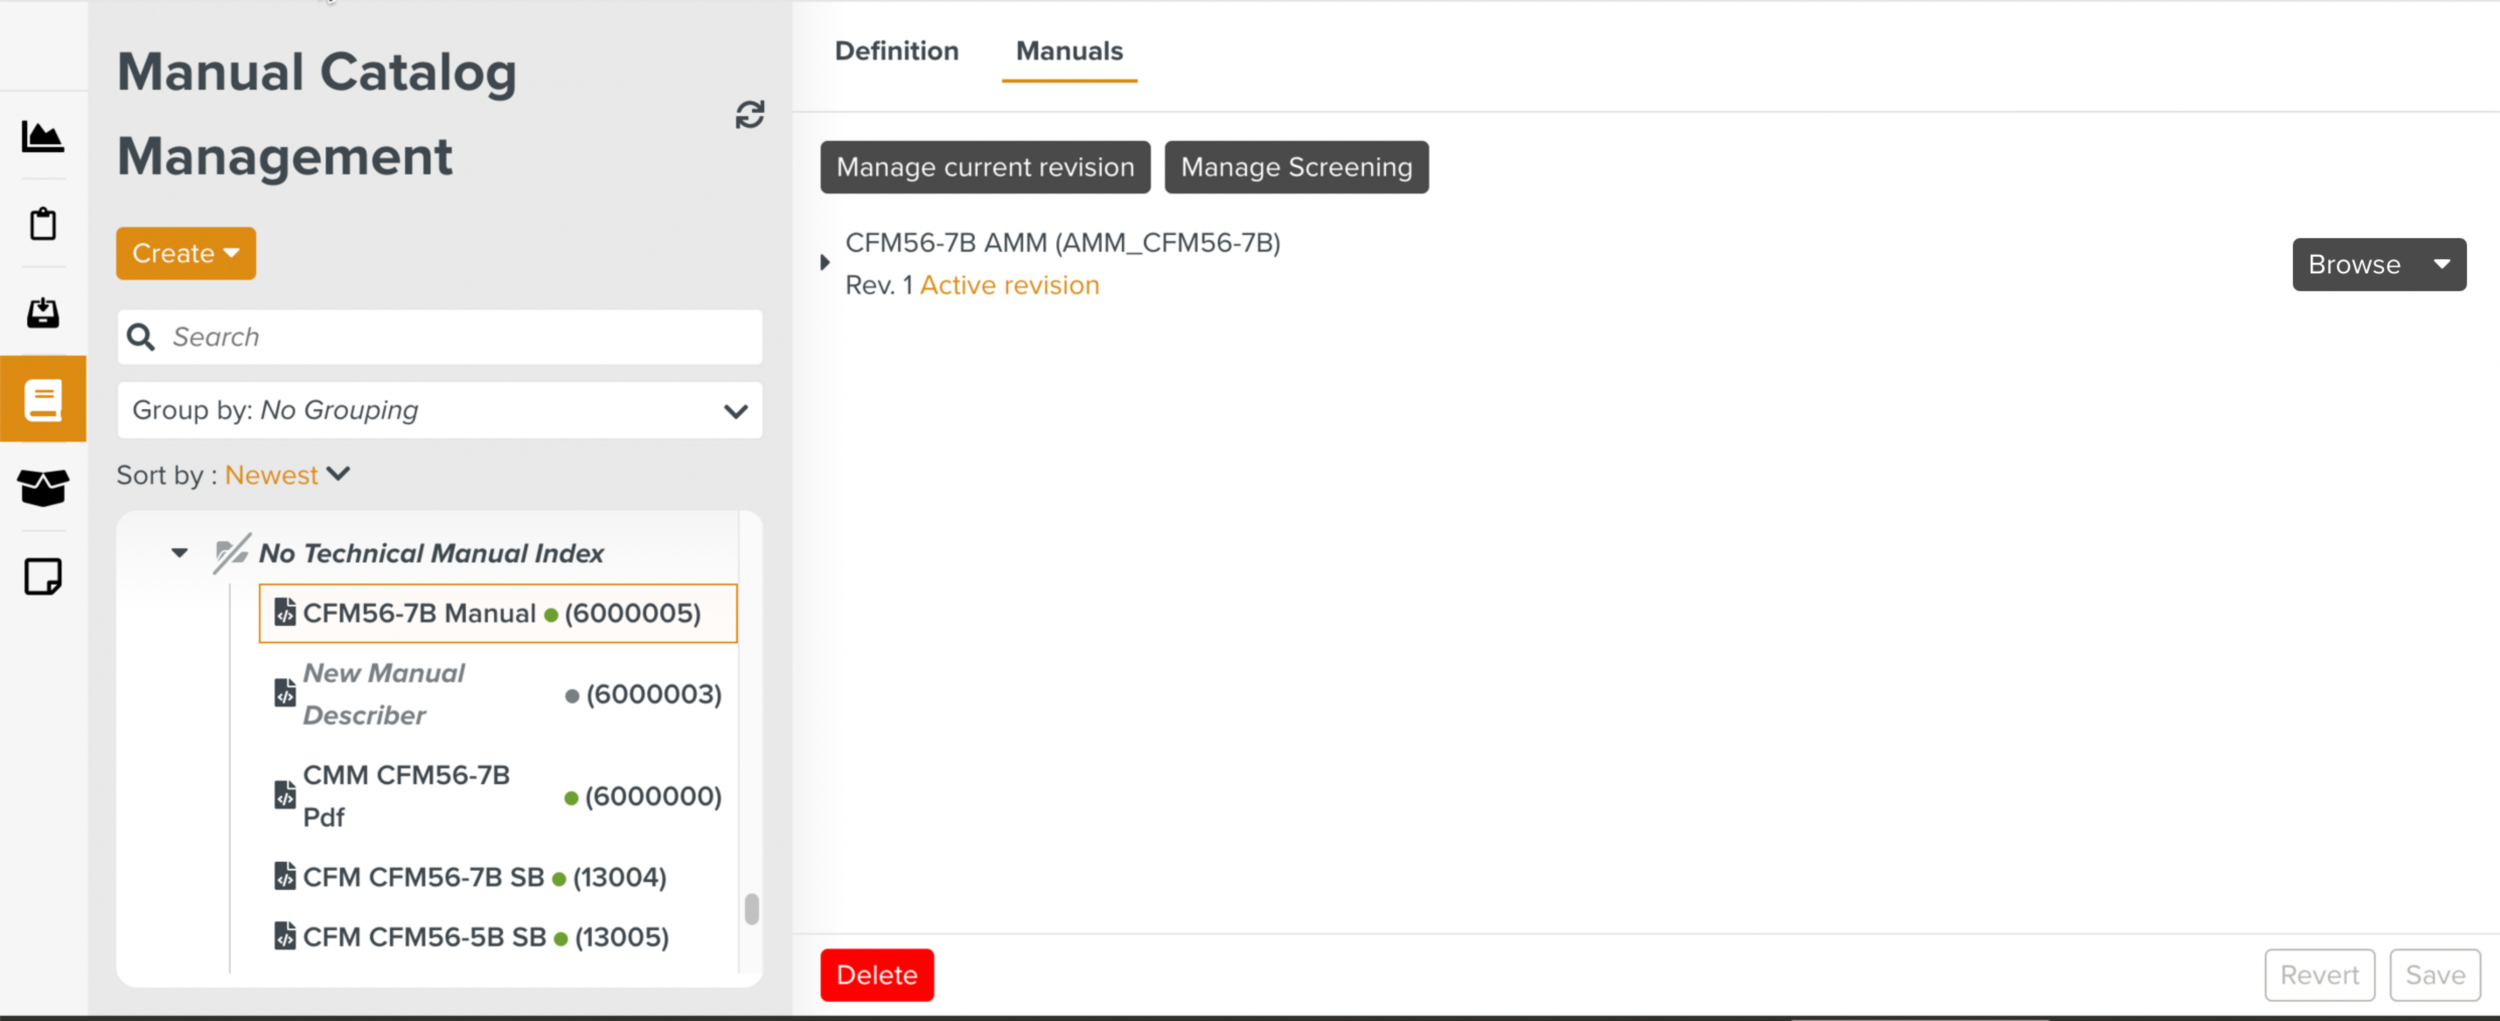Refresh the manual catalog list
Image resolution: width=2500 pixels, height=1021 pixels.
coord(749,115)
